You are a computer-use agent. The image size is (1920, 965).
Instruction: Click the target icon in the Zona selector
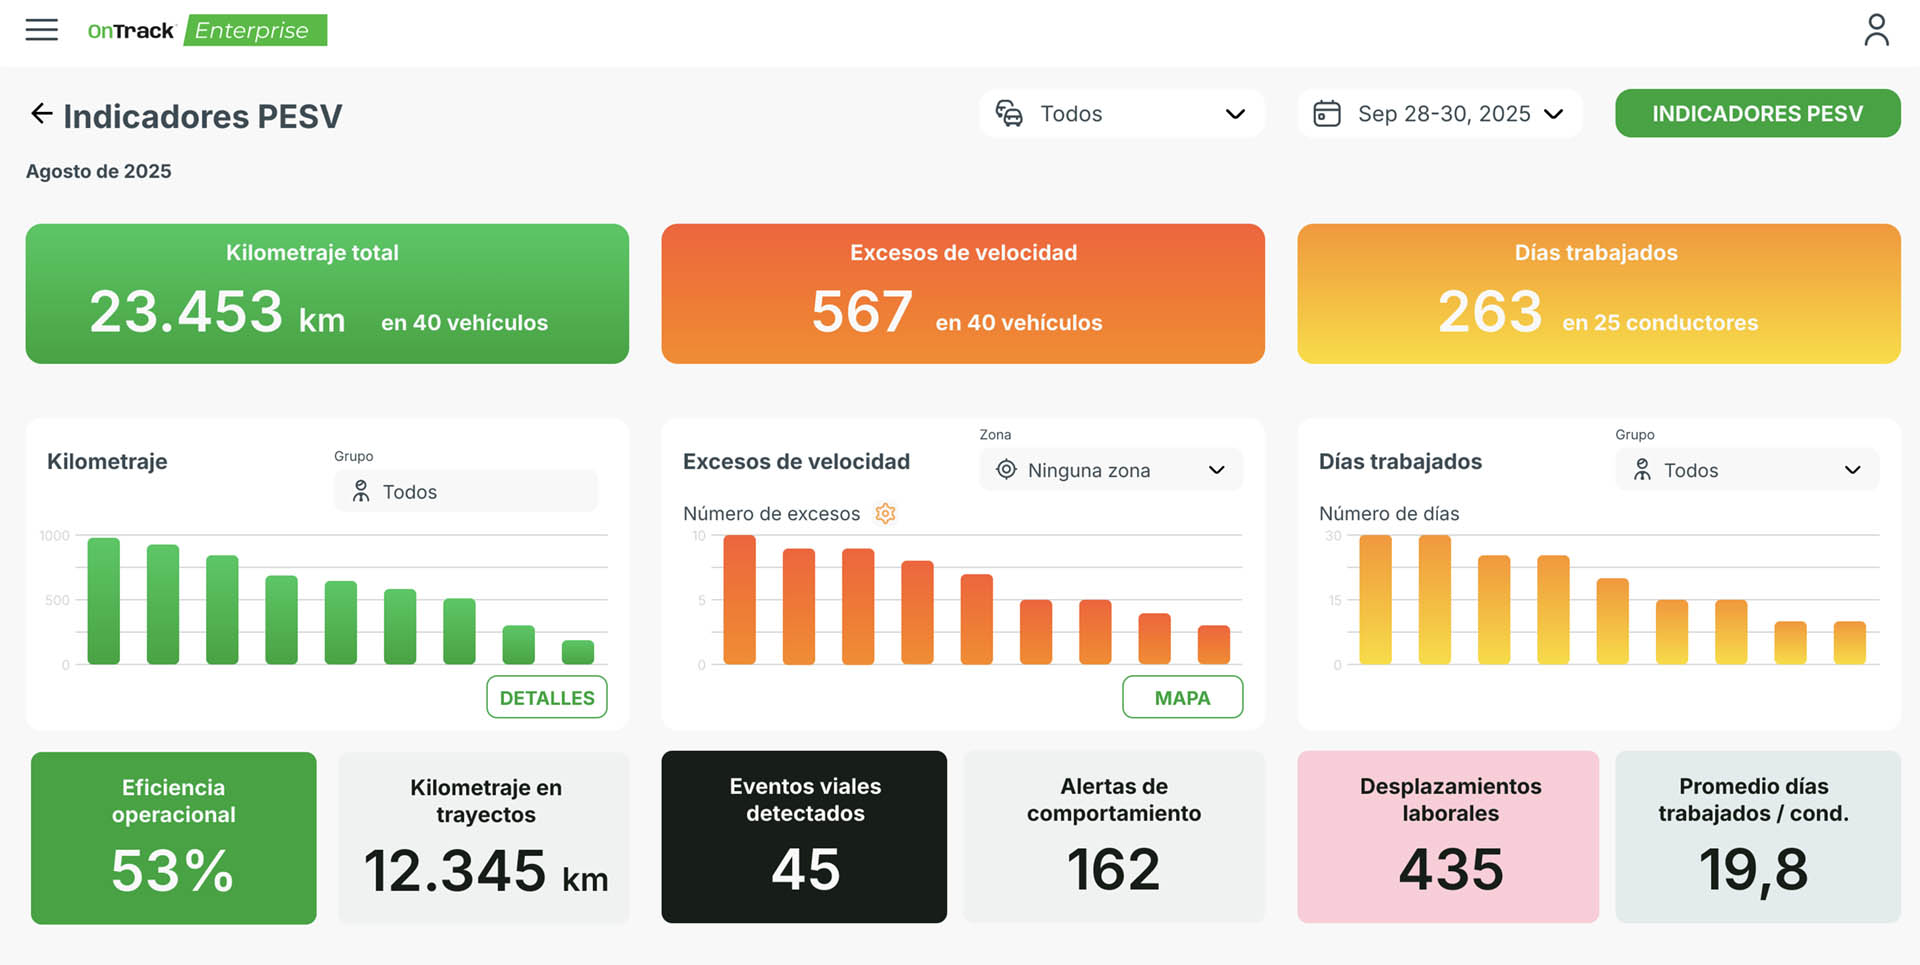click(x=1006, y=470)
